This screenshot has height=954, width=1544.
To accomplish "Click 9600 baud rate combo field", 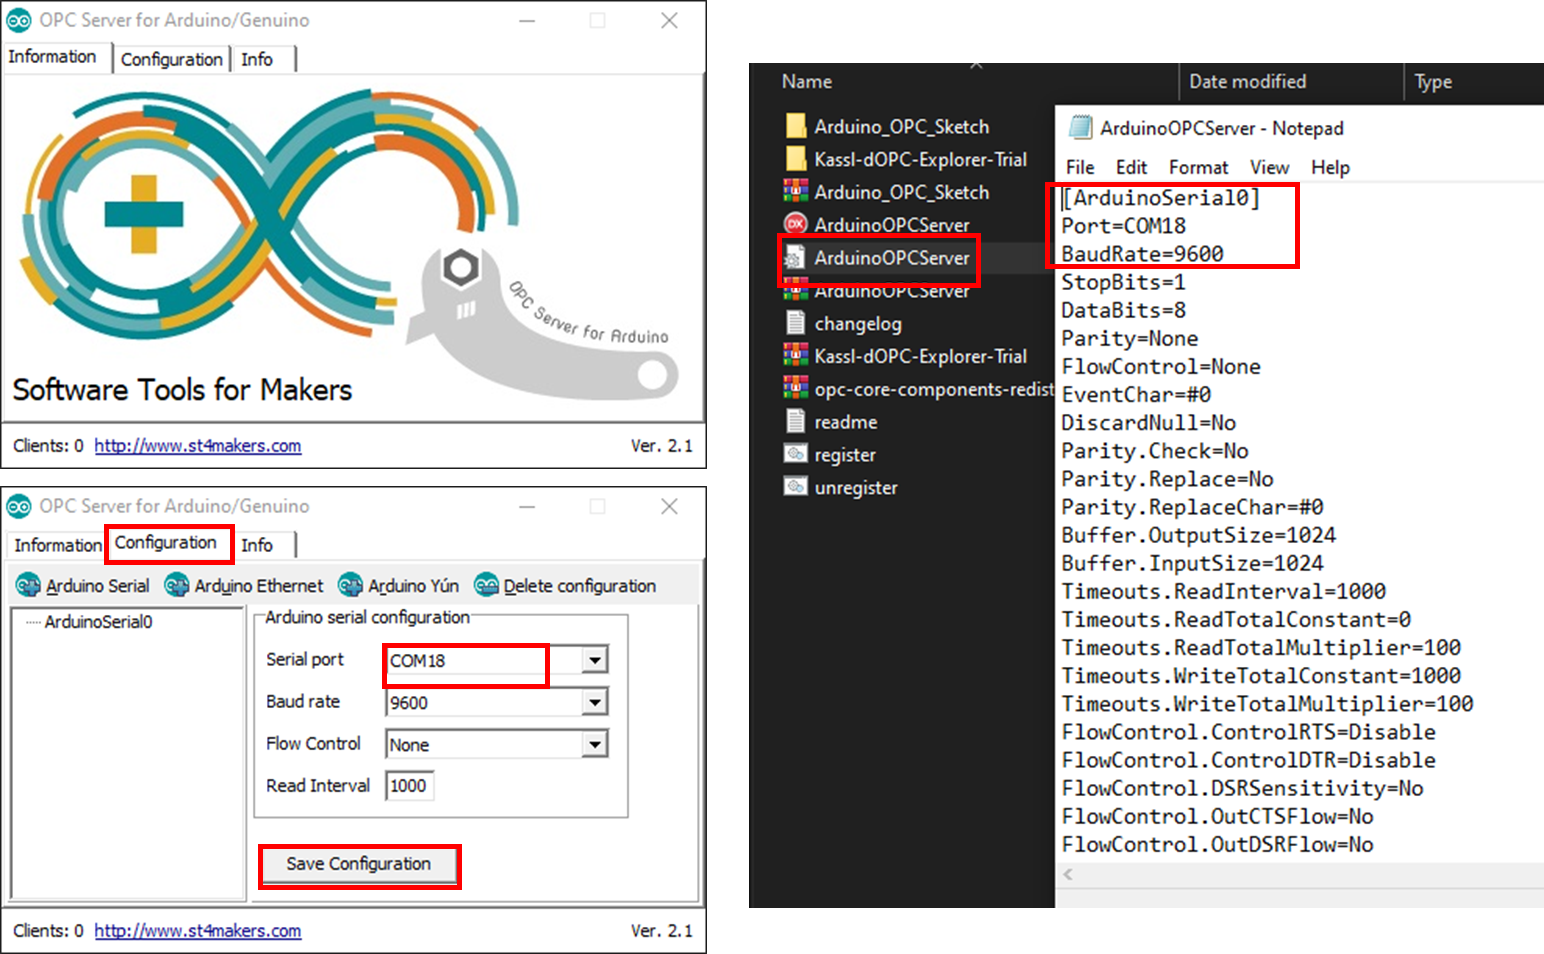I will click(x=496, y=702).
